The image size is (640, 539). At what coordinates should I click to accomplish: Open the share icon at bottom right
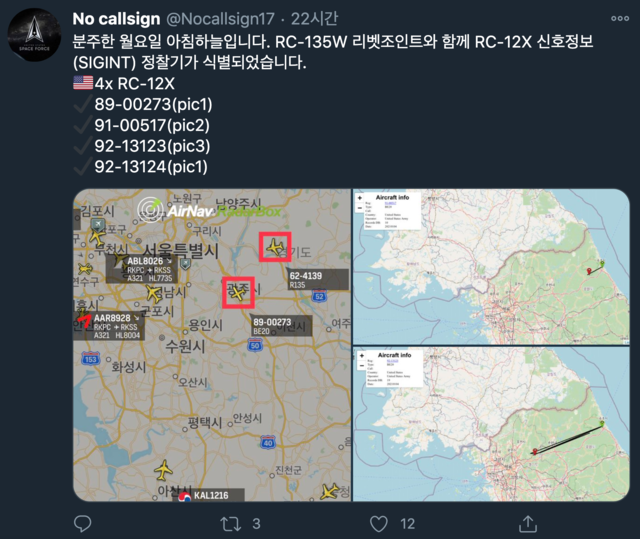coord(528,523)
